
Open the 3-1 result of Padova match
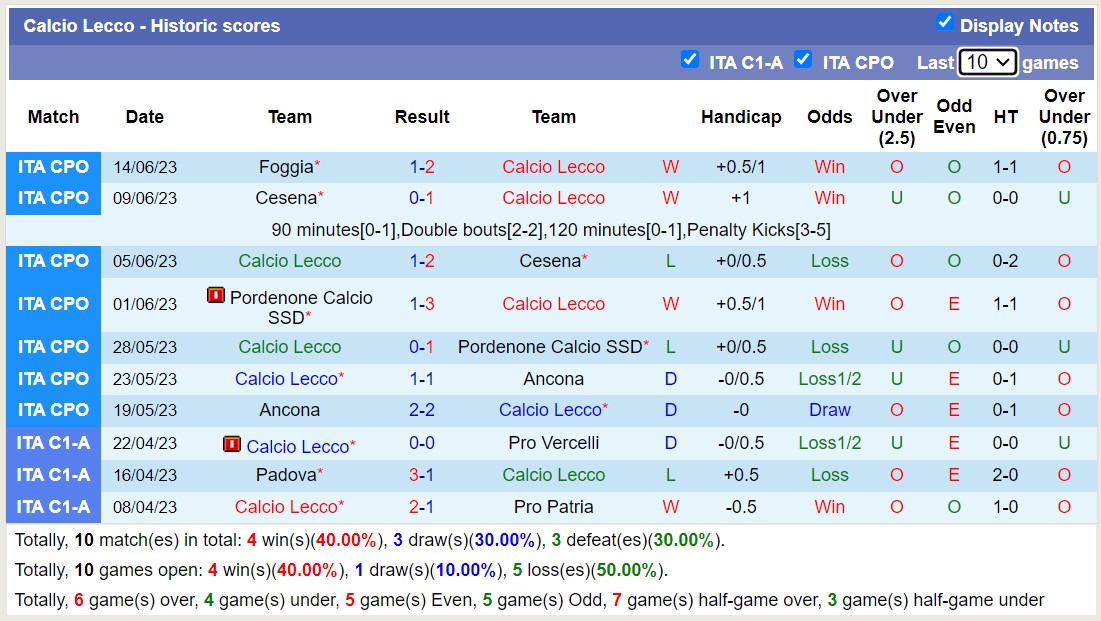point(422,475)
